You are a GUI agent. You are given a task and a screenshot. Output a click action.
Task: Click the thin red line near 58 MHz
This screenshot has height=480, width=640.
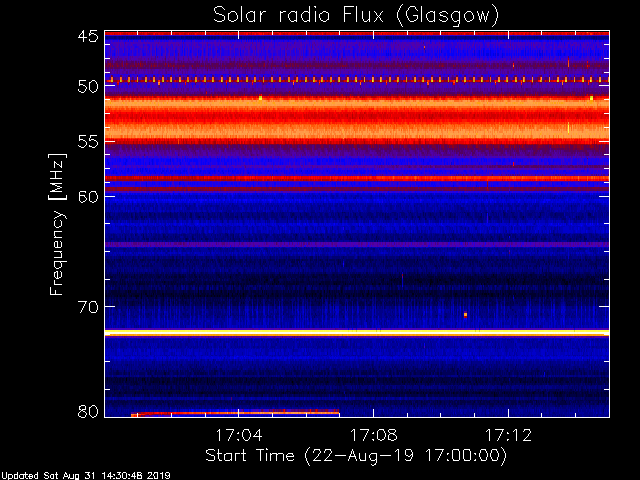[357, 178]
